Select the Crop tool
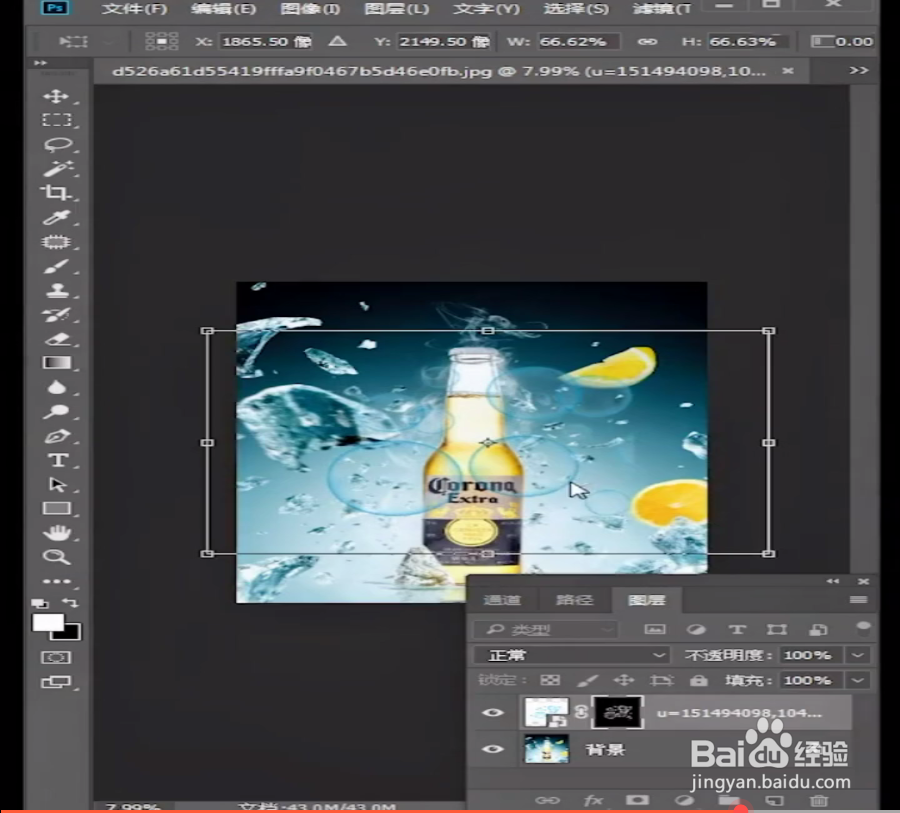The width and height of the screenshot is (900, 813). point(56,193)
